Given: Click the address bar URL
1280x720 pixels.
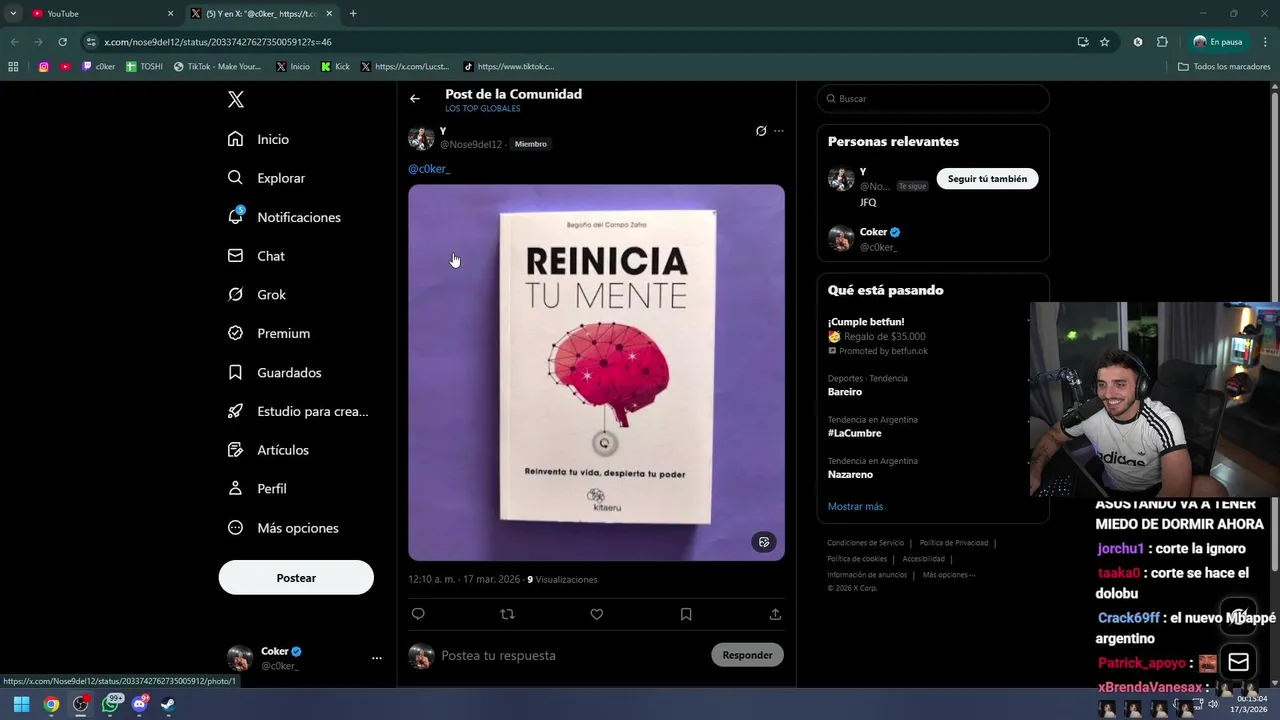Looking at the screenshot, I should pos(217,42).
